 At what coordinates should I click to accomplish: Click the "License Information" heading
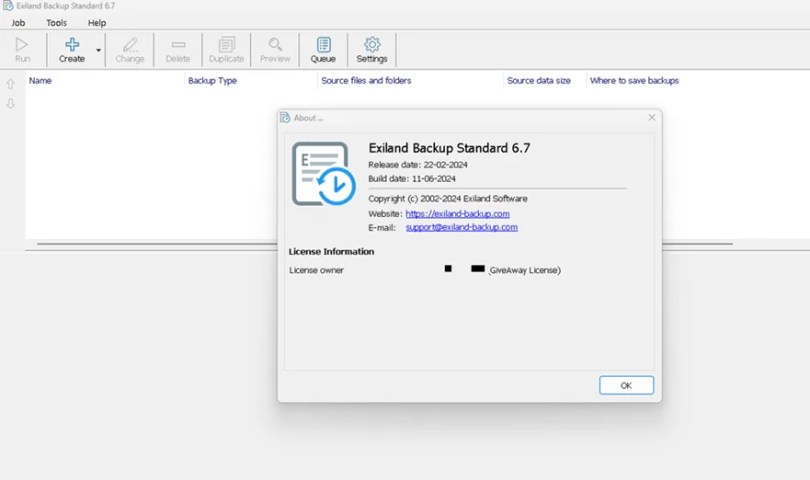click(x=331, y=252)
